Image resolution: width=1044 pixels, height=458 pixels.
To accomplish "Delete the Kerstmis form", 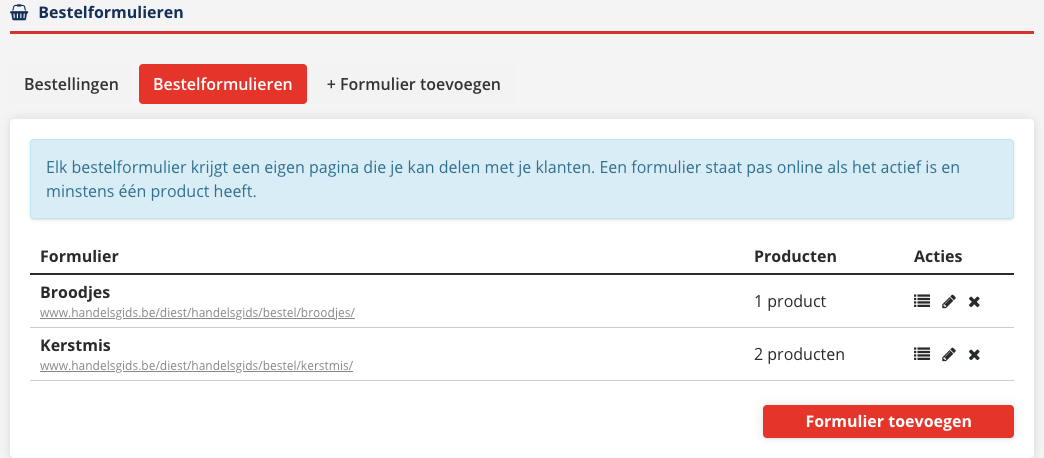I will coord(974,355).
